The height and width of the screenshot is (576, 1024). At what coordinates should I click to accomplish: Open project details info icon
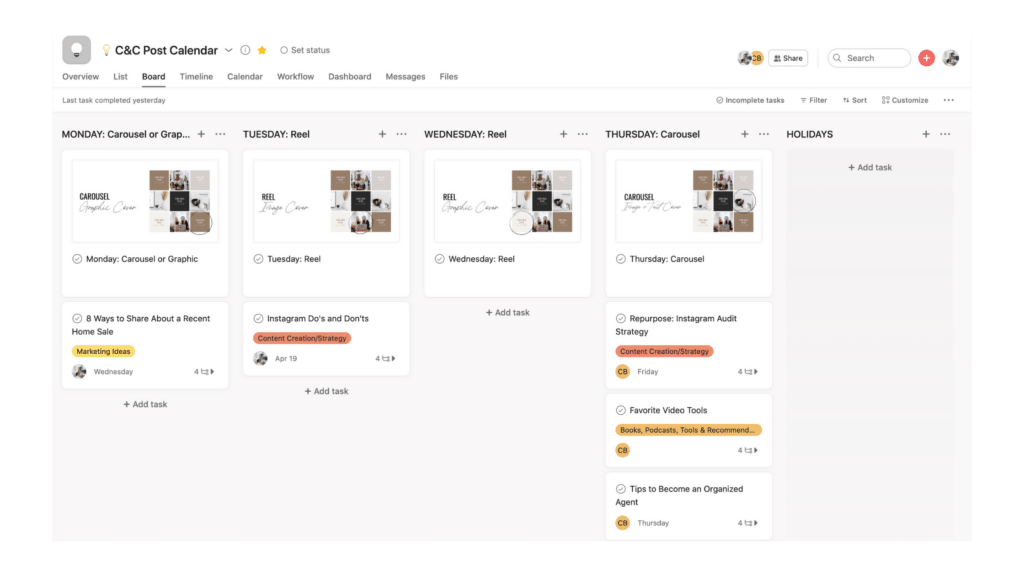pos(245,50)
